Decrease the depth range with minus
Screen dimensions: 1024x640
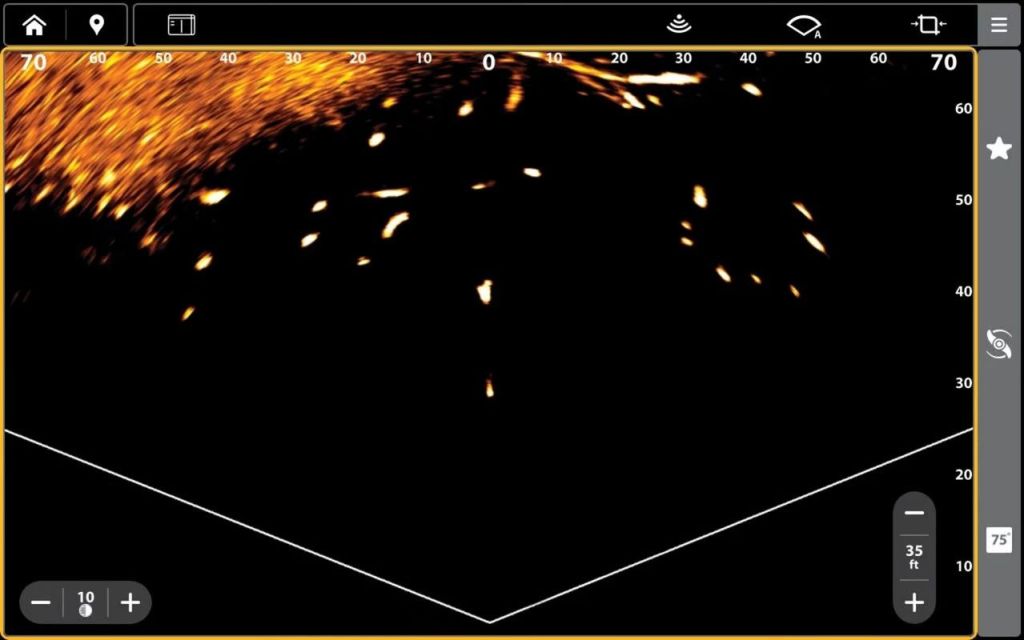tap(914, 513)
